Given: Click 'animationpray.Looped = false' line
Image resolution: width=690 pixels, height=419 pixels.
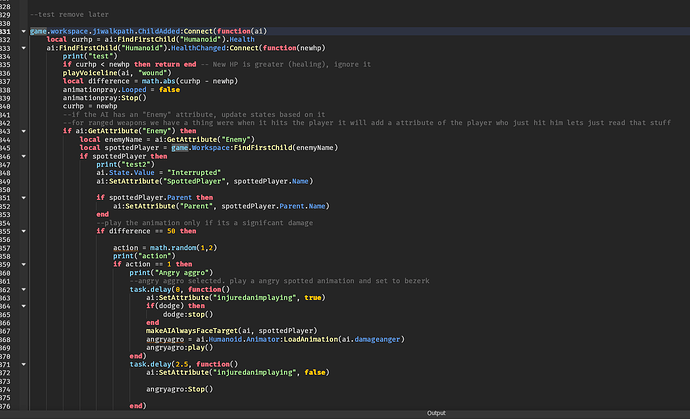Looking at the screenshot, I should tap(121, 90).
